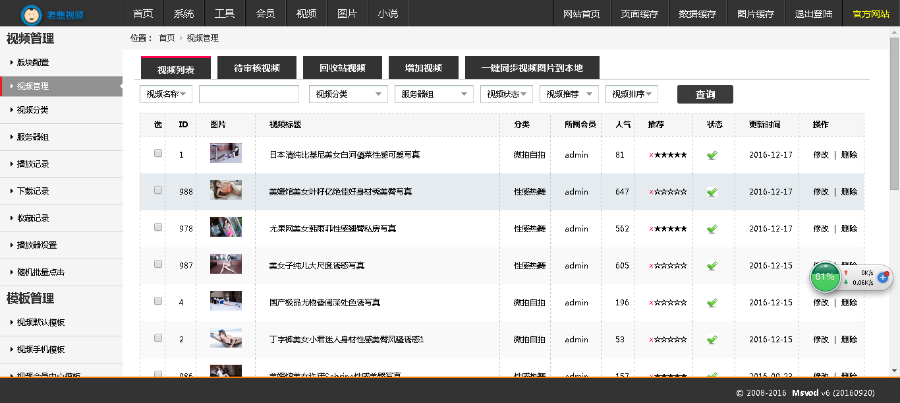900x403 pixels.
Task: Click the red x recommend icon for ID 987
Action: [x=651, y=266]
